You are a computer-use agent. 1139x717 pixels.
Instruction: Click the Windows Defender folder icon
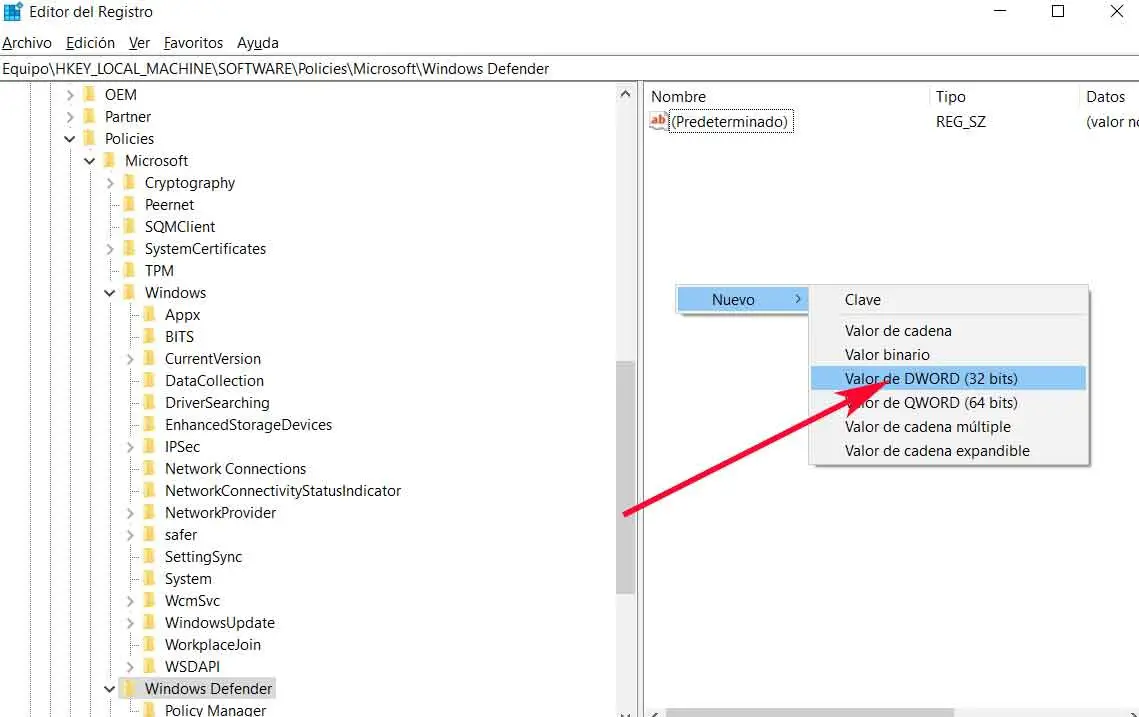[x=130, y=688]
